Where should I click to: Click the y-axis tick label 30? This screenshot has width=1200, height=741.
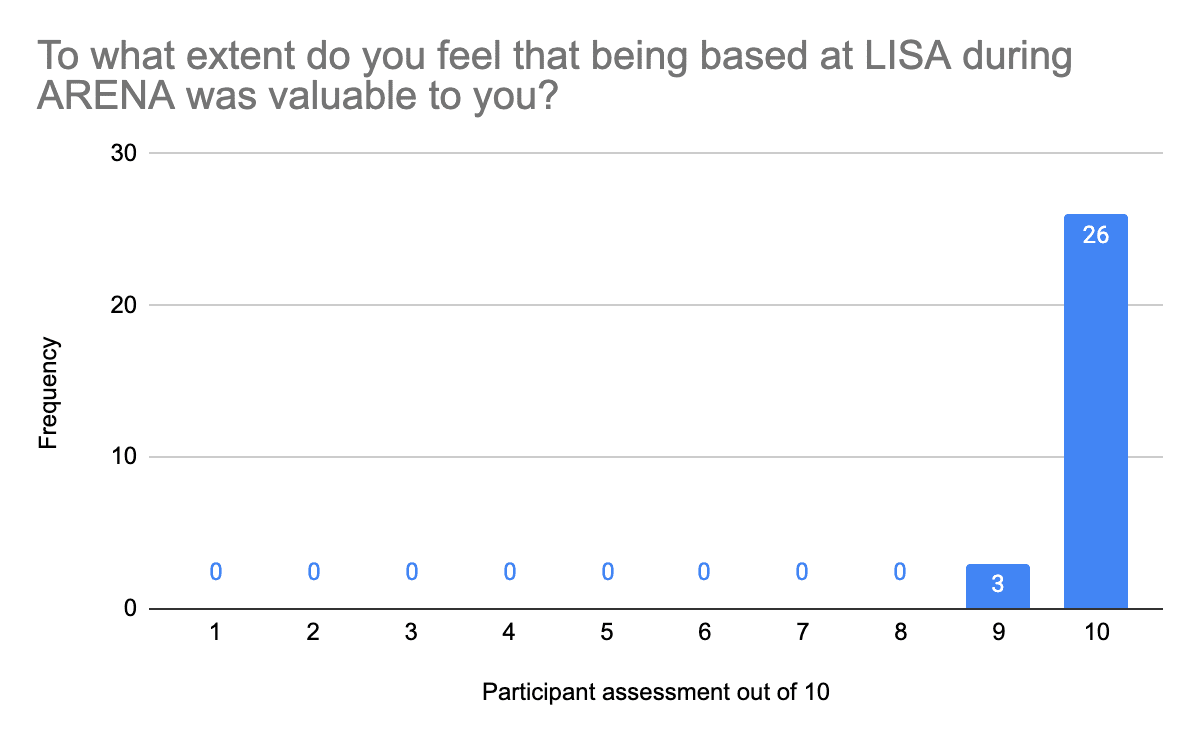125,153
